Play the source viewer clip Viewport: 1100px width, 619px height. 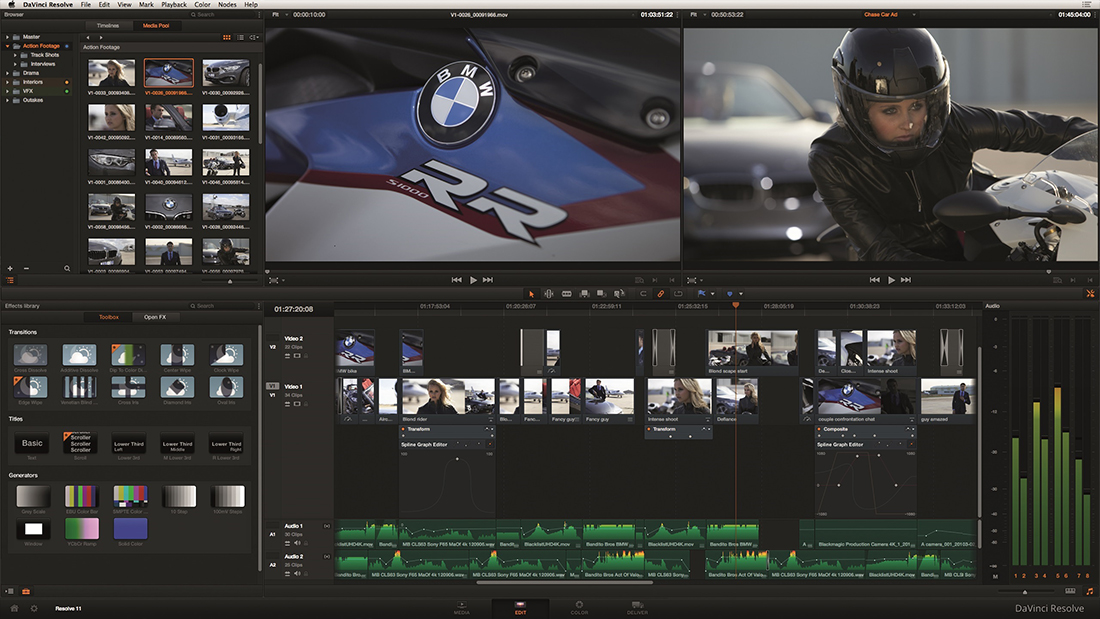pyautogui.click(x=473, y=280)
